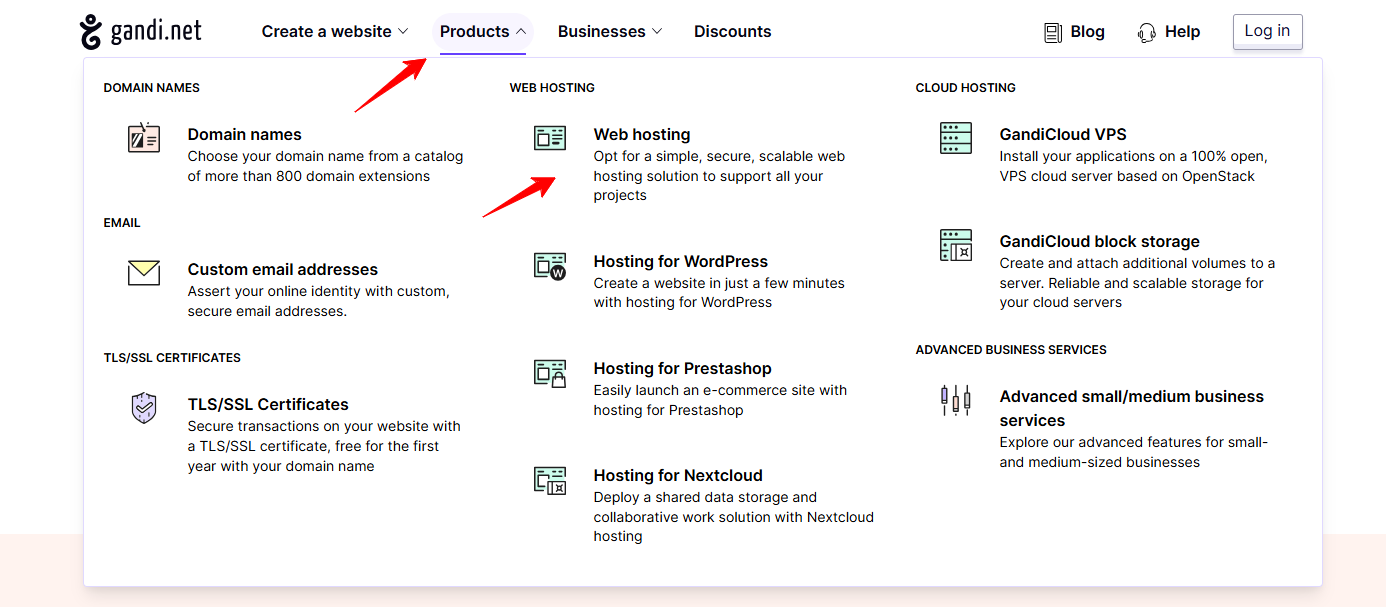Click 'Easily launch an e-commerce site' text
The height and width of the screenshot is (607, 1386).
[x=720, y=400]
